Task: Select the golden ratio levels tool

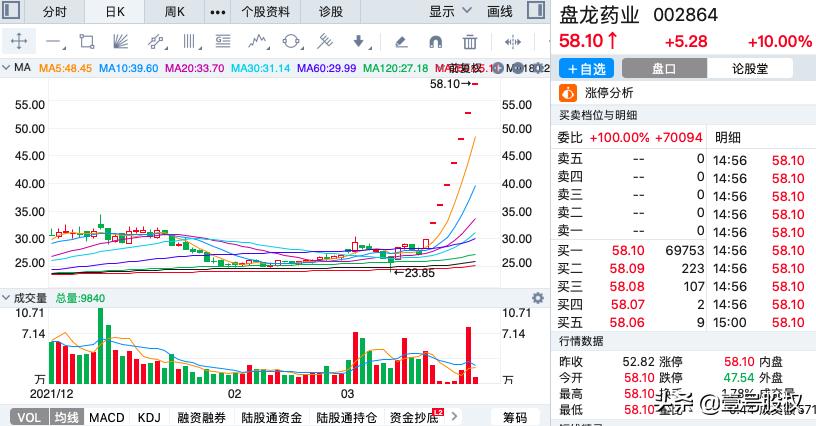Action: (223, 42)
